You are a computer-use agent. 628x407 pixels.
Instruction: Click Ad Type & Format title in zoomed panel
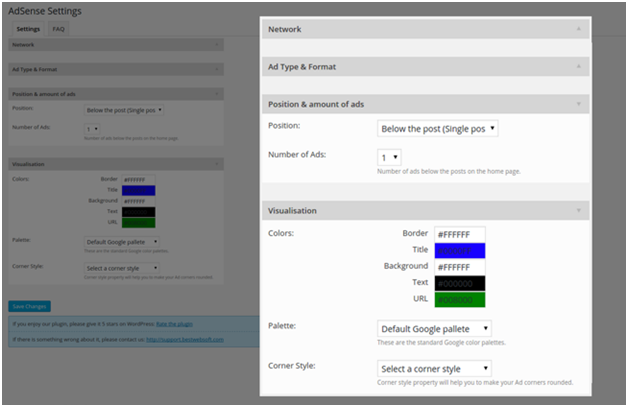click(x=302, y=67)
